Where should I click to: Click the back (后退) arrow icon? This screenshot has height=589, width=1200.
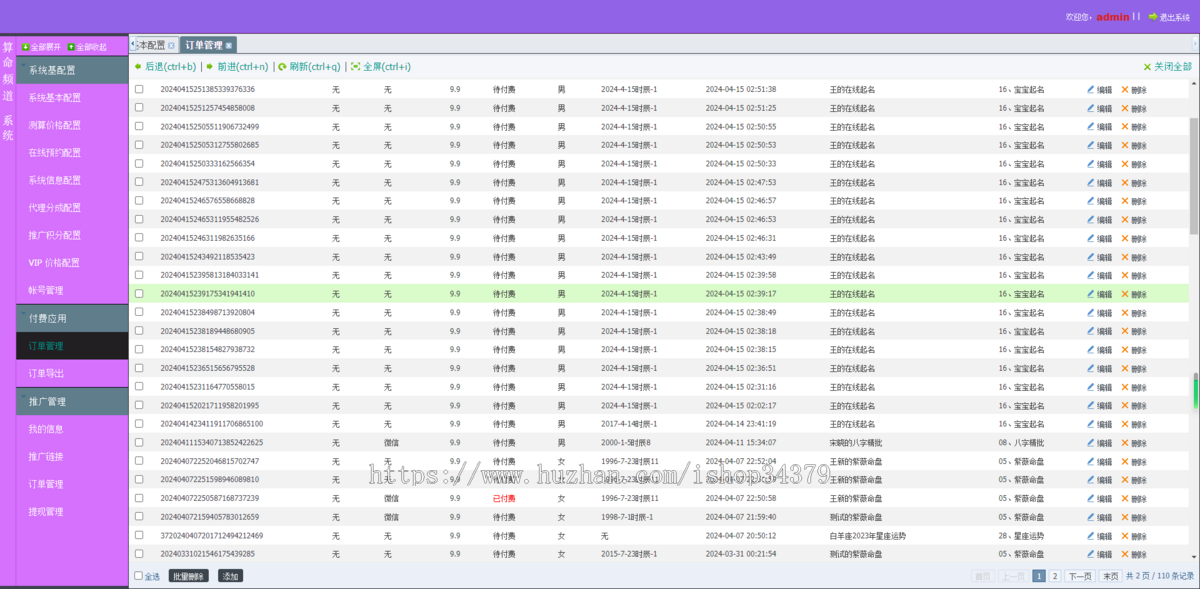click(138, 67)
